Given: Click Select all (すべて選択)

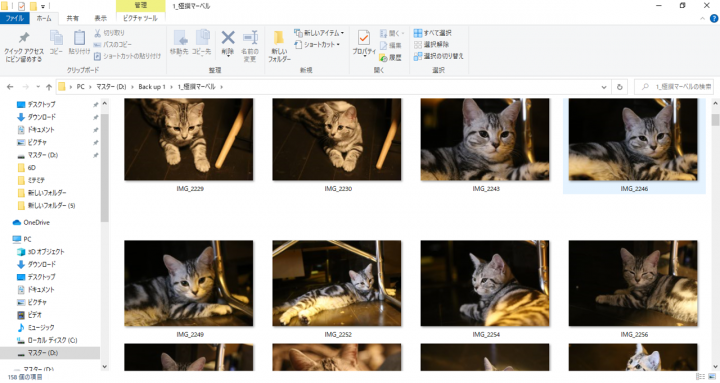Looking at the screenshot, I should coord(433,33).
